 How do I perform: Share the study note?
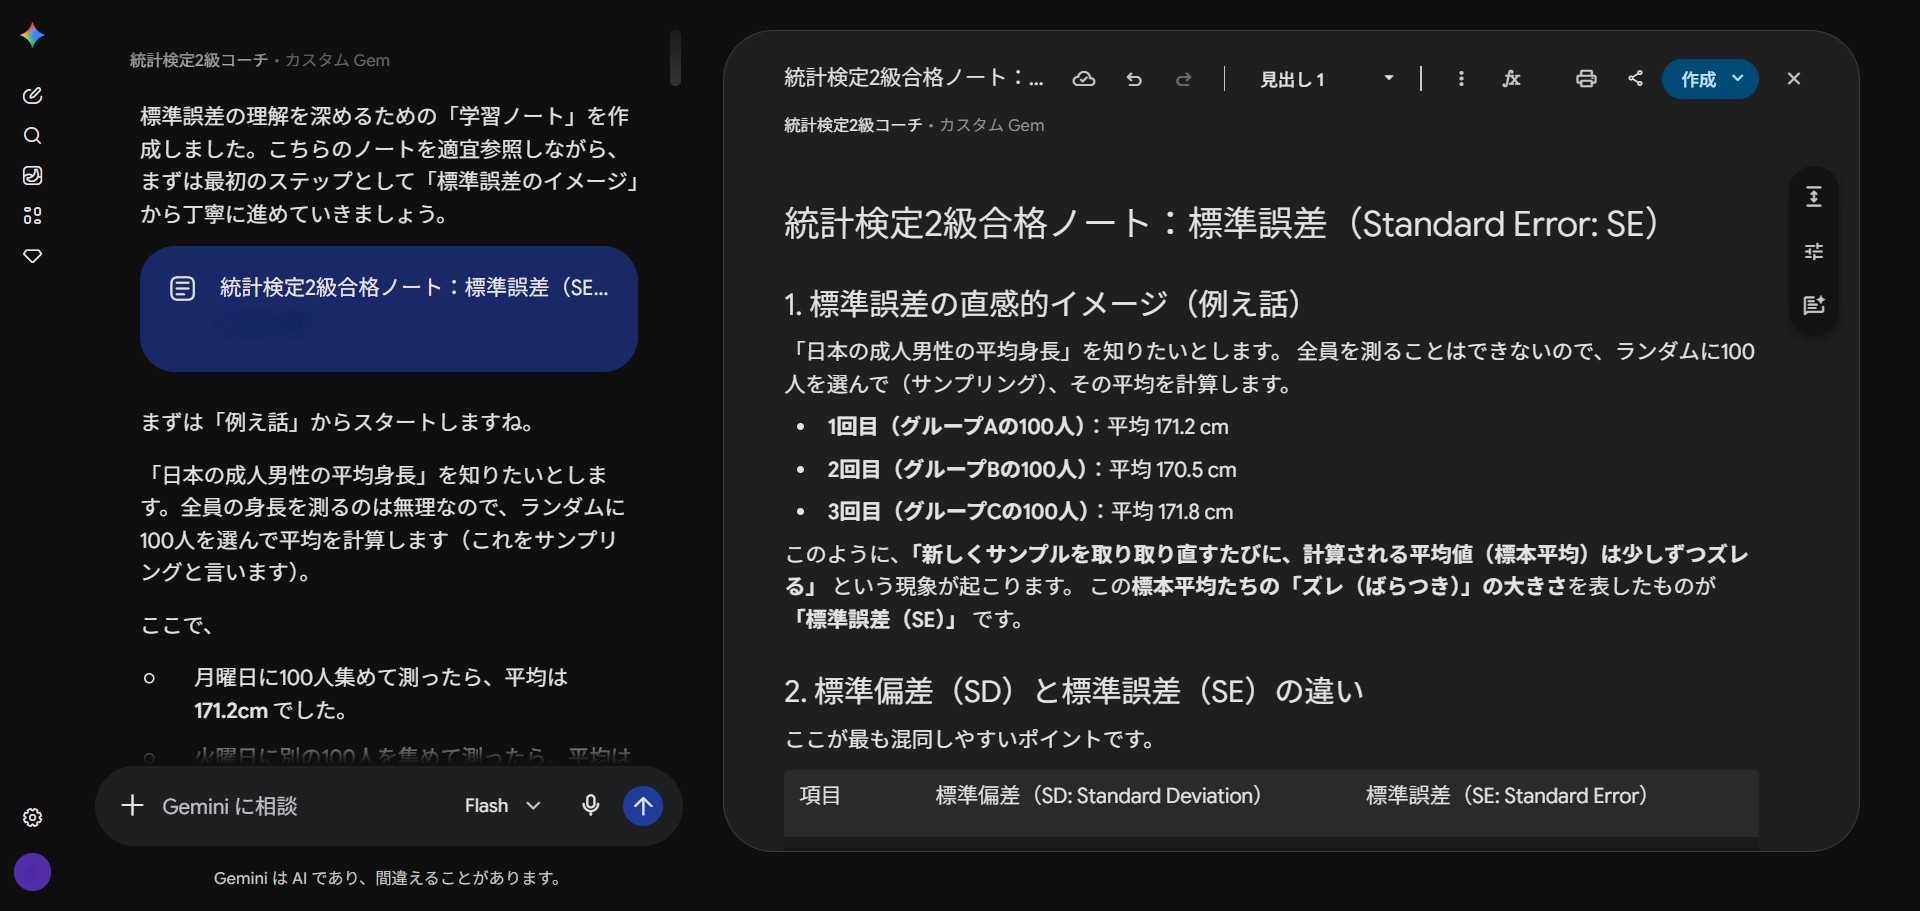[x=1636, y=79]
